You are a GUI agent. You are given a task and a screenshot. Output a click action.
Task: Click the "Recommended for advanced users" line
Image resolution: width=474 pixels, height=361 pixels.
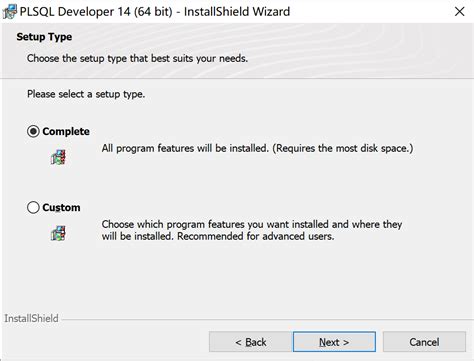(x=256, y=236)
